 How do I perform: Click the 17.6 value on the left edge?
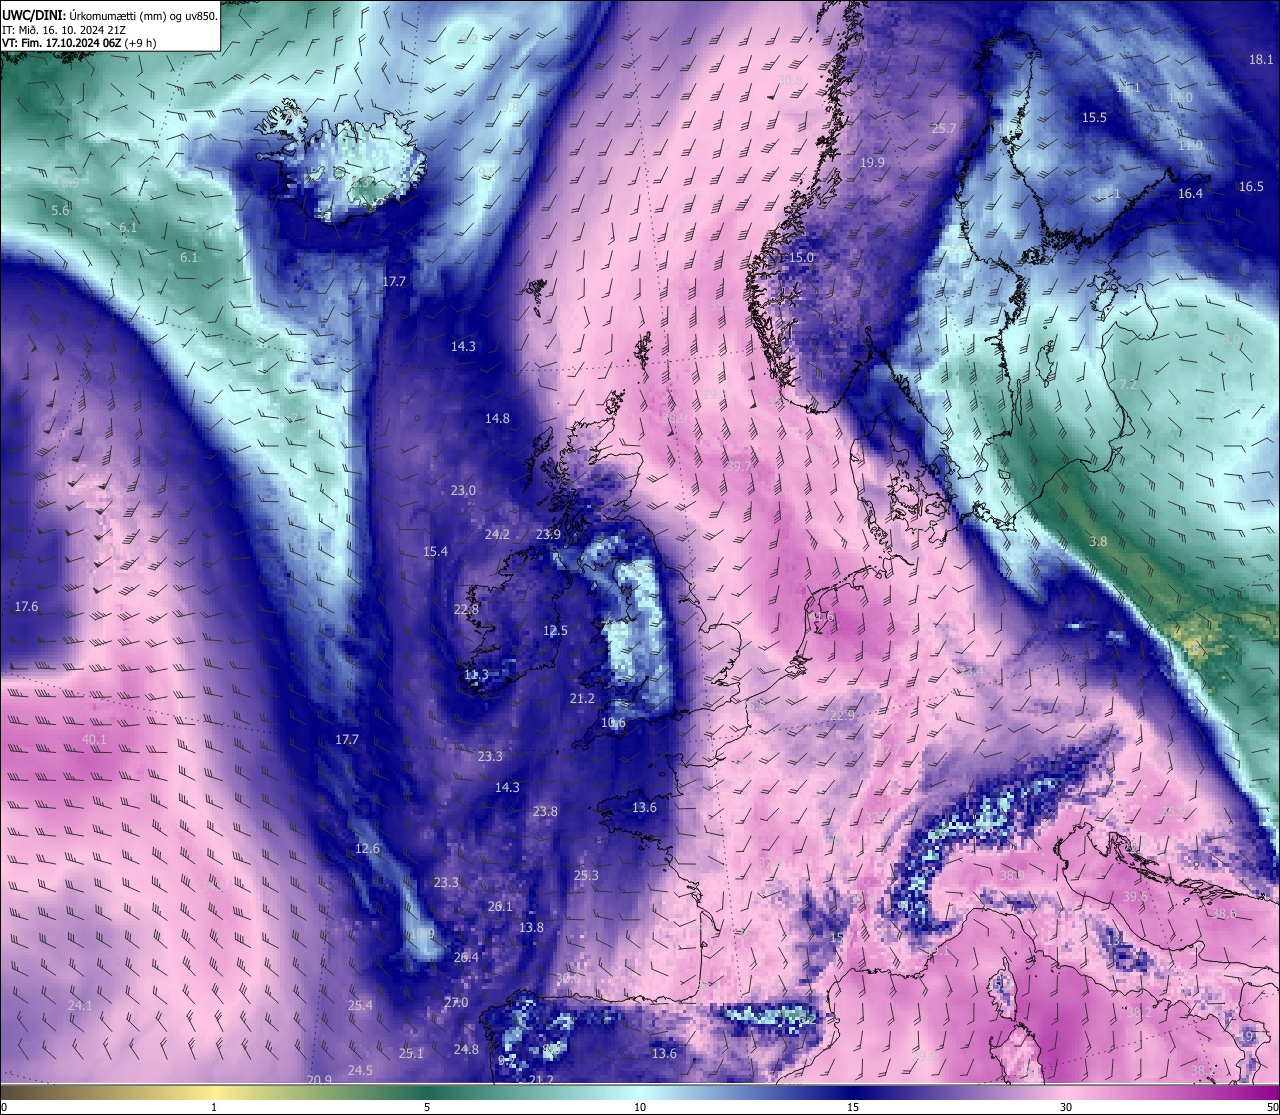coord(26,607)
